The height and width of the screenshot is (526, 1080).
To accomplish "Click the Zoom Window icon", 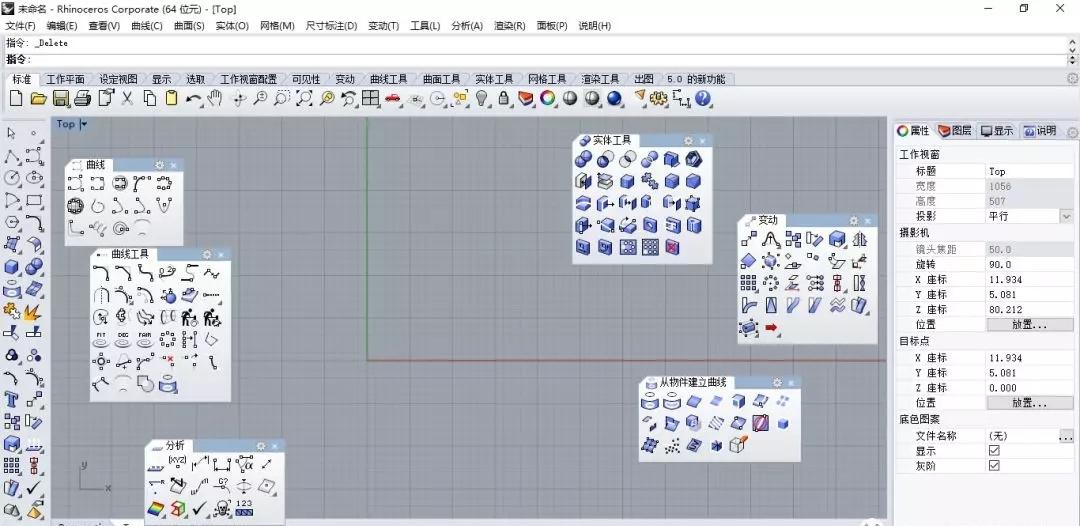I will click(282, 99).
